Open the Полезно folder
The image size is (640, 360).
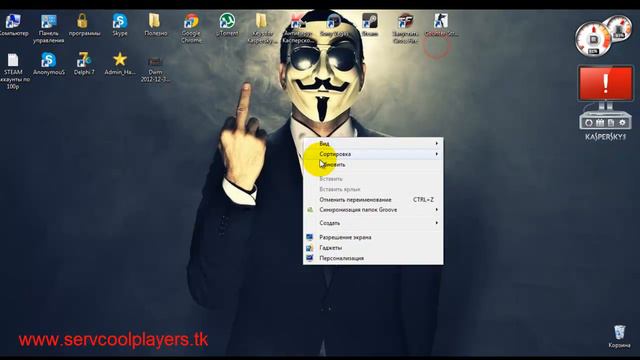(x=155, y=24)
